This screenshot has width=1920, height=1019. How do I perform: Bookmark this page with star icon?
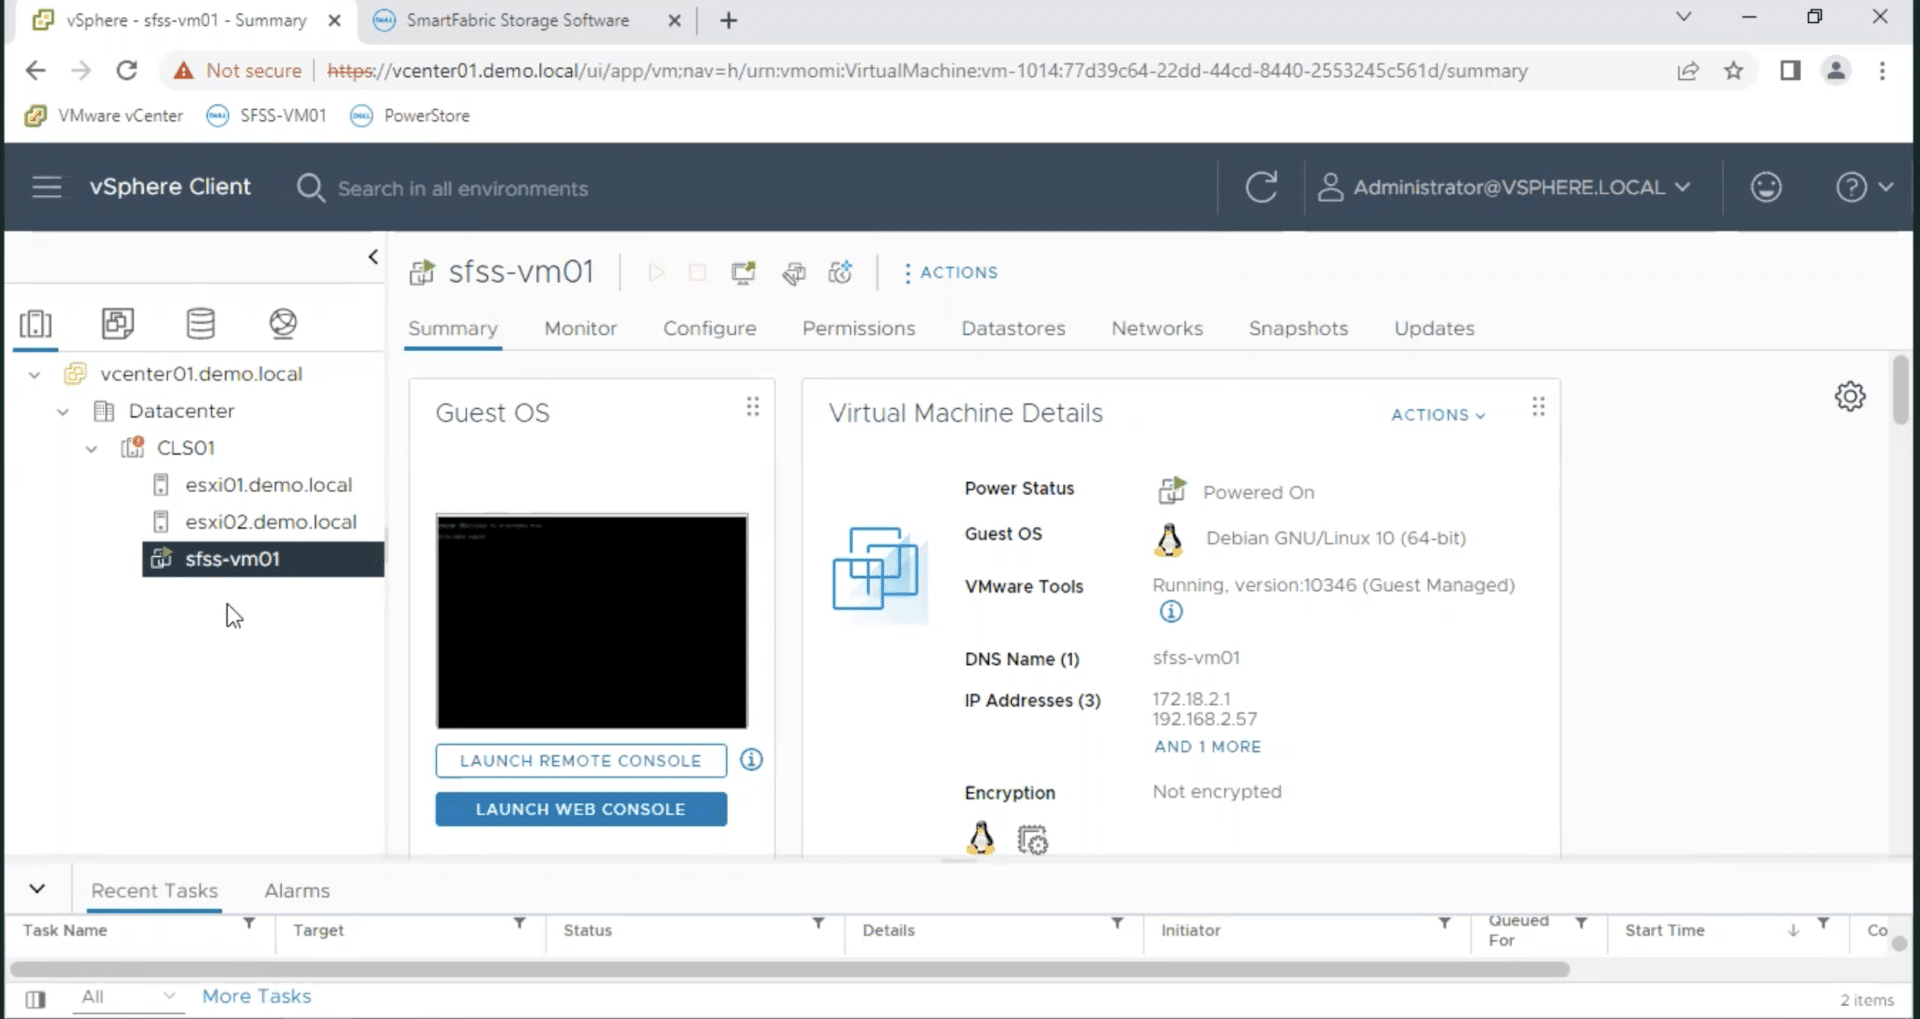1734,71
